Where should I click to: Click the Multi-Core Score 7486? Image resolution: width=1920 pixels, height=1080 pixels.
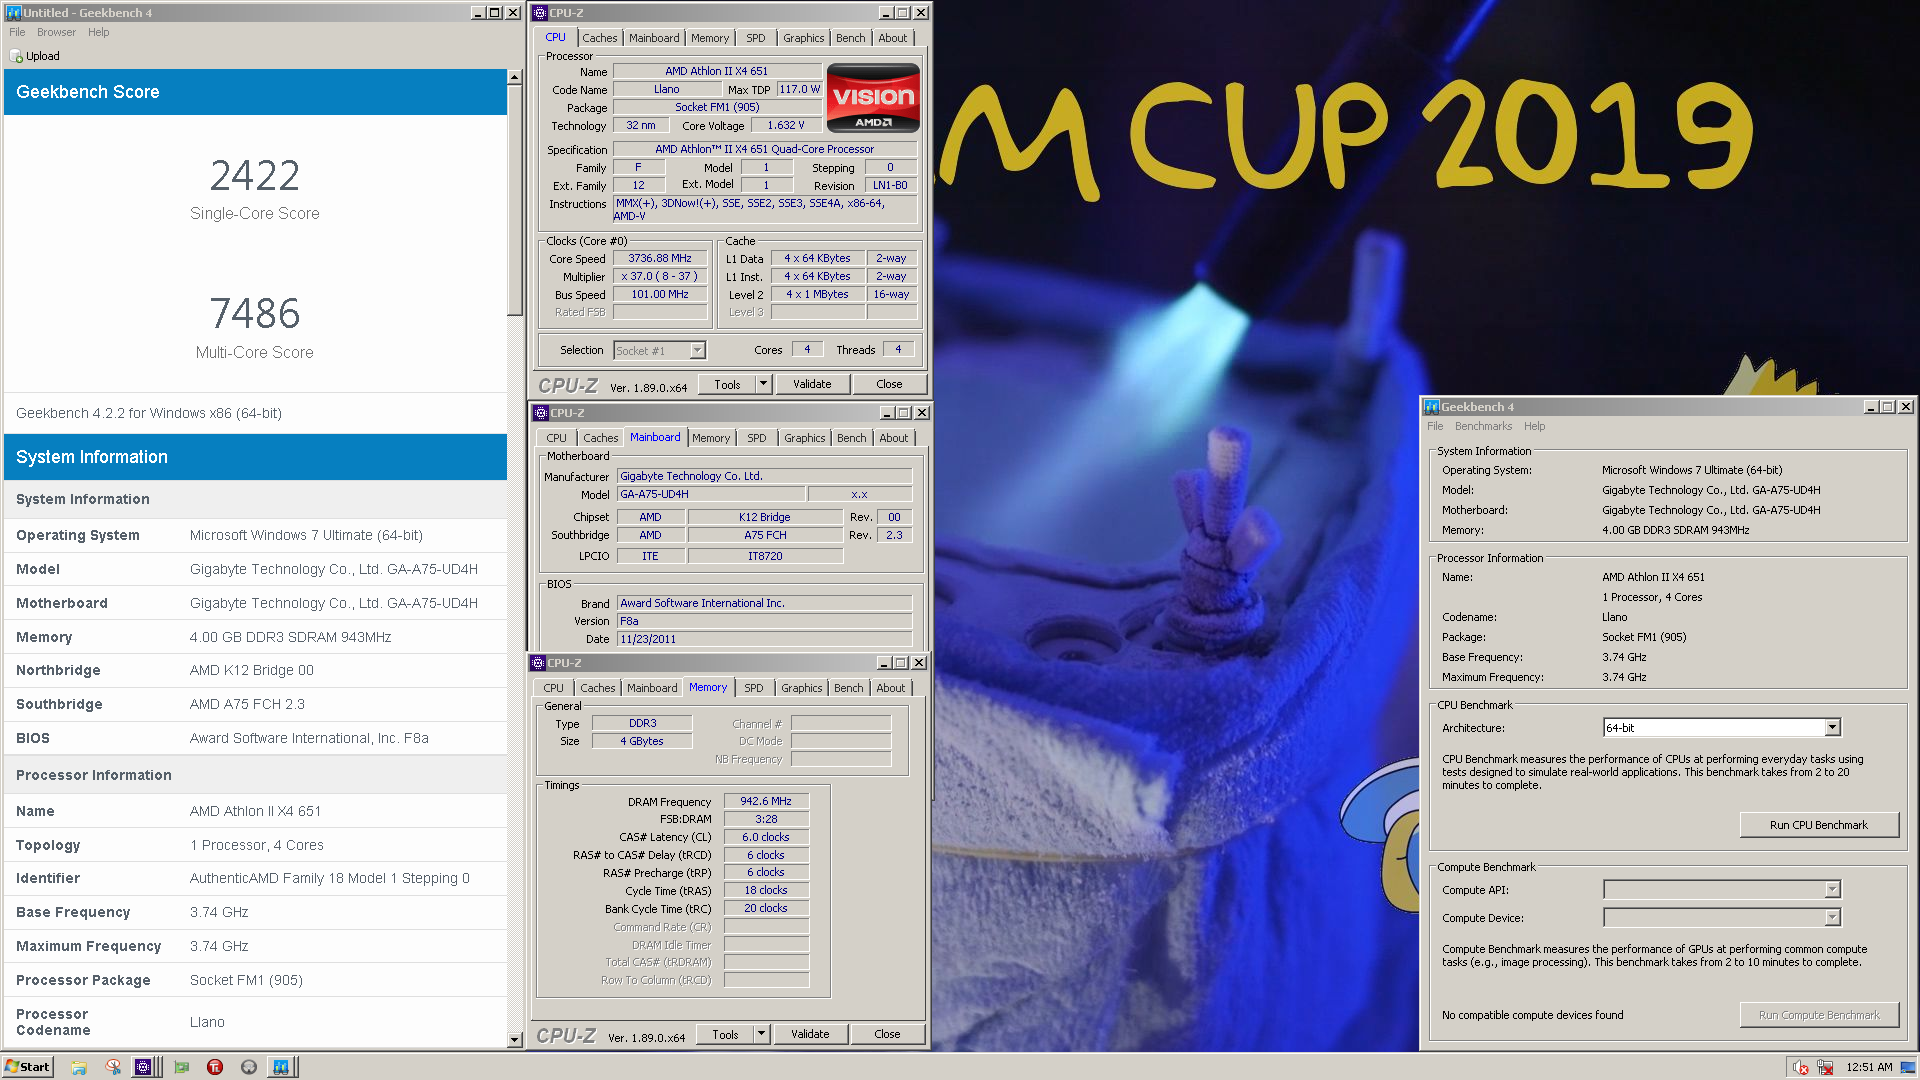(x=255, y=314)
